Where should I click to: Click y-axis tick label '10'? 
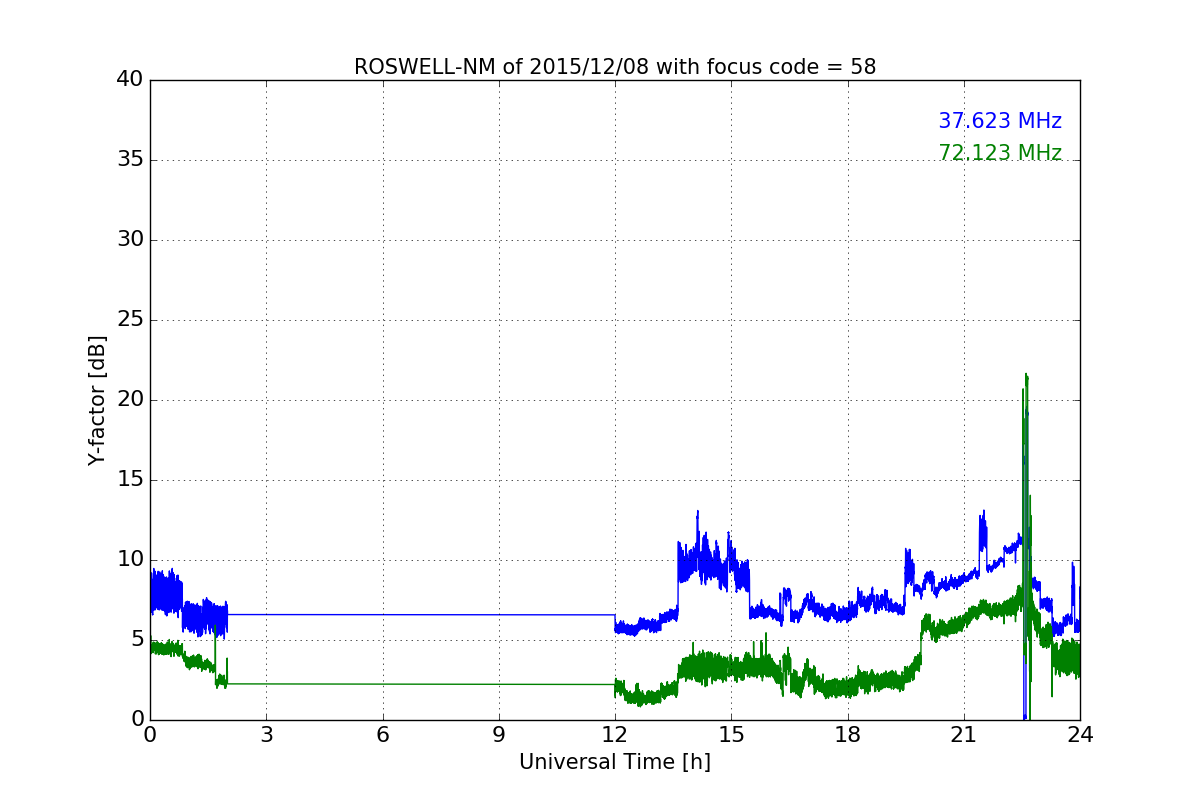(130, 560)
